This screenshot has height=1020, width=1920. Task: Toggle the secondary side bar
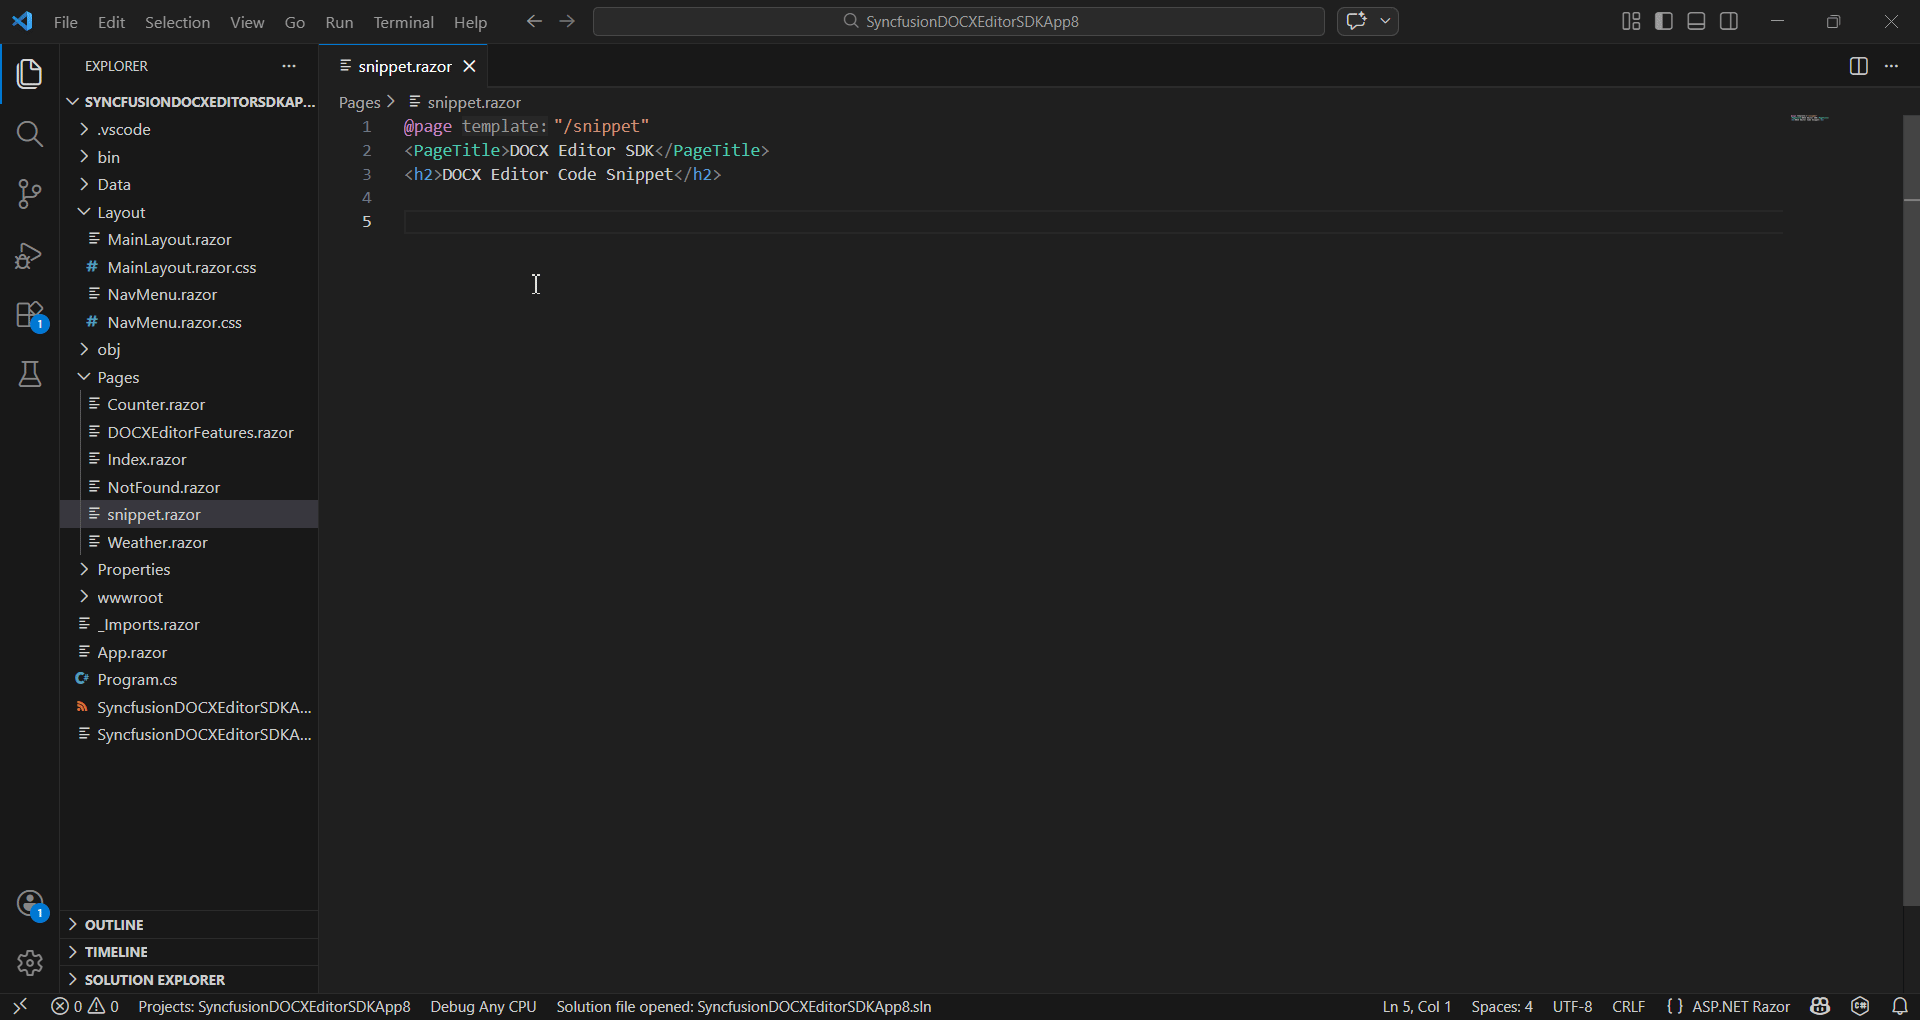1729,20
